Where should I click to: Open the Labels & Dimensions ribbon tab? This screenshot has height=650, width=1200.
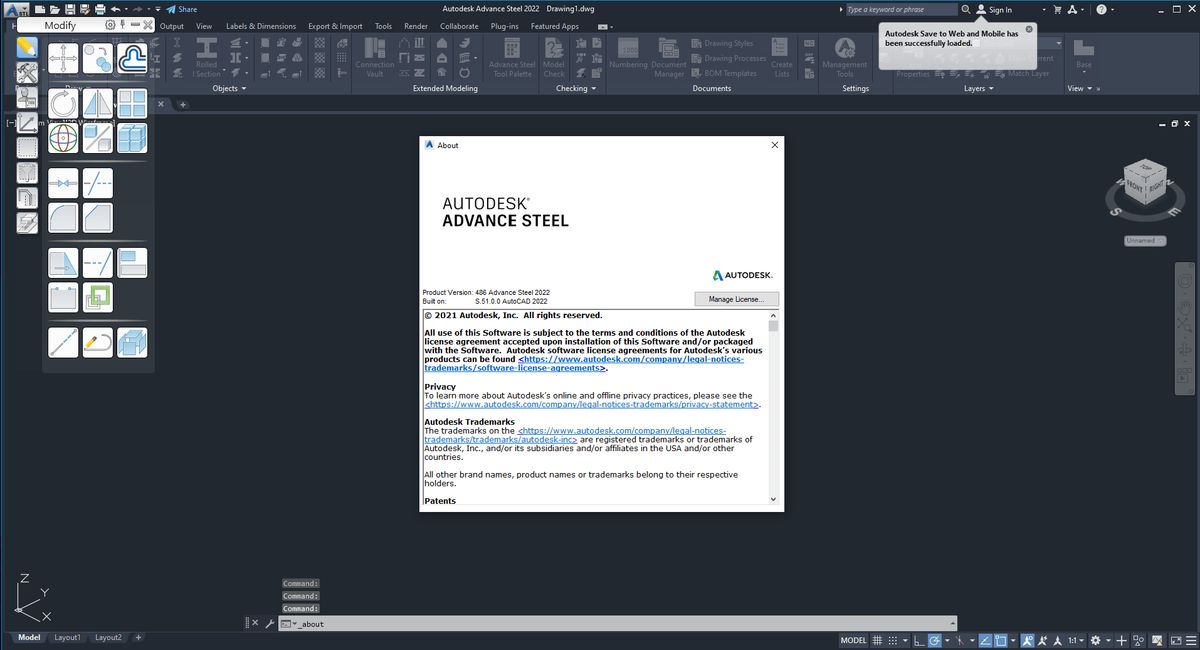coord(261,26)
